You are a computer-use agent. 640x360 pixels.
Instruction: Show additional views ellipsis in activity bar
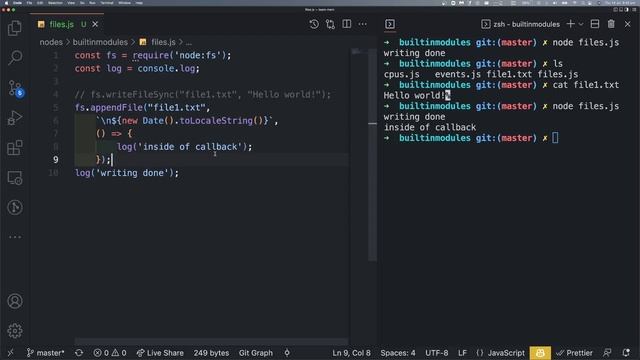click(x=15, y=237)
